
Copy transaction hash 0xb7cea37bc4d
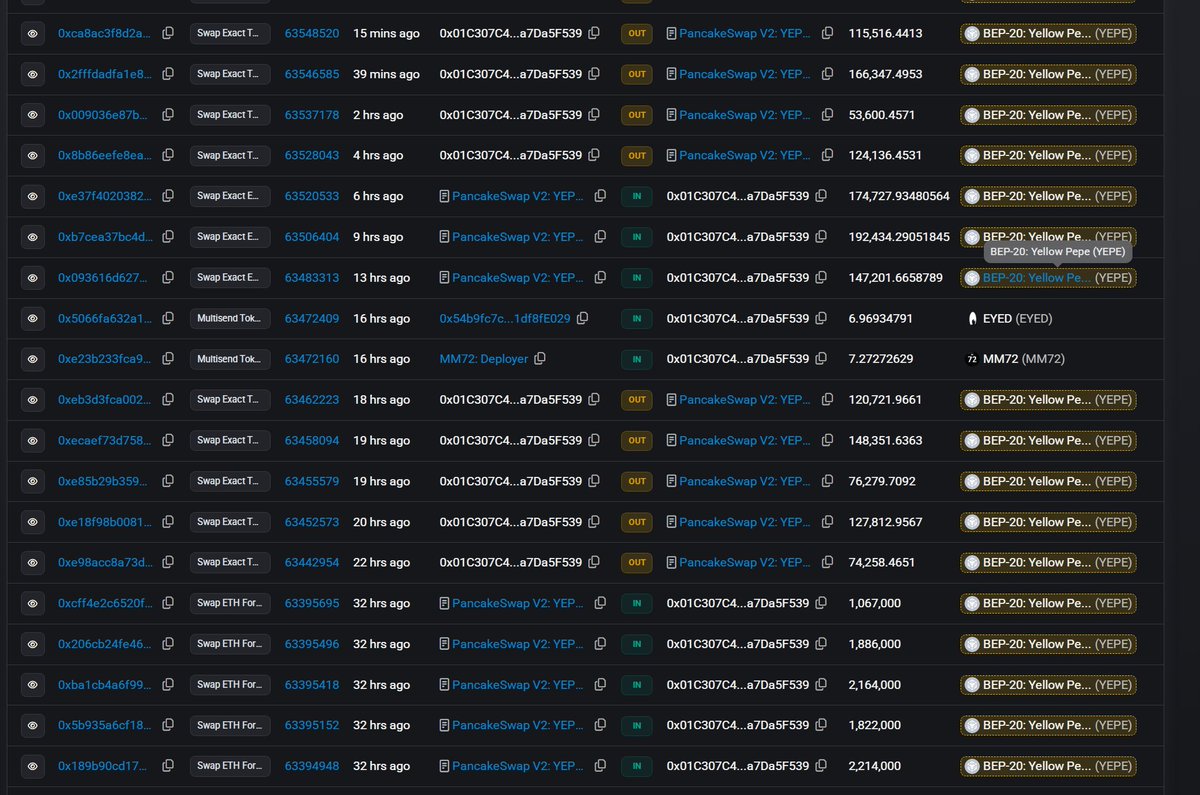click(x=168, y=237)
